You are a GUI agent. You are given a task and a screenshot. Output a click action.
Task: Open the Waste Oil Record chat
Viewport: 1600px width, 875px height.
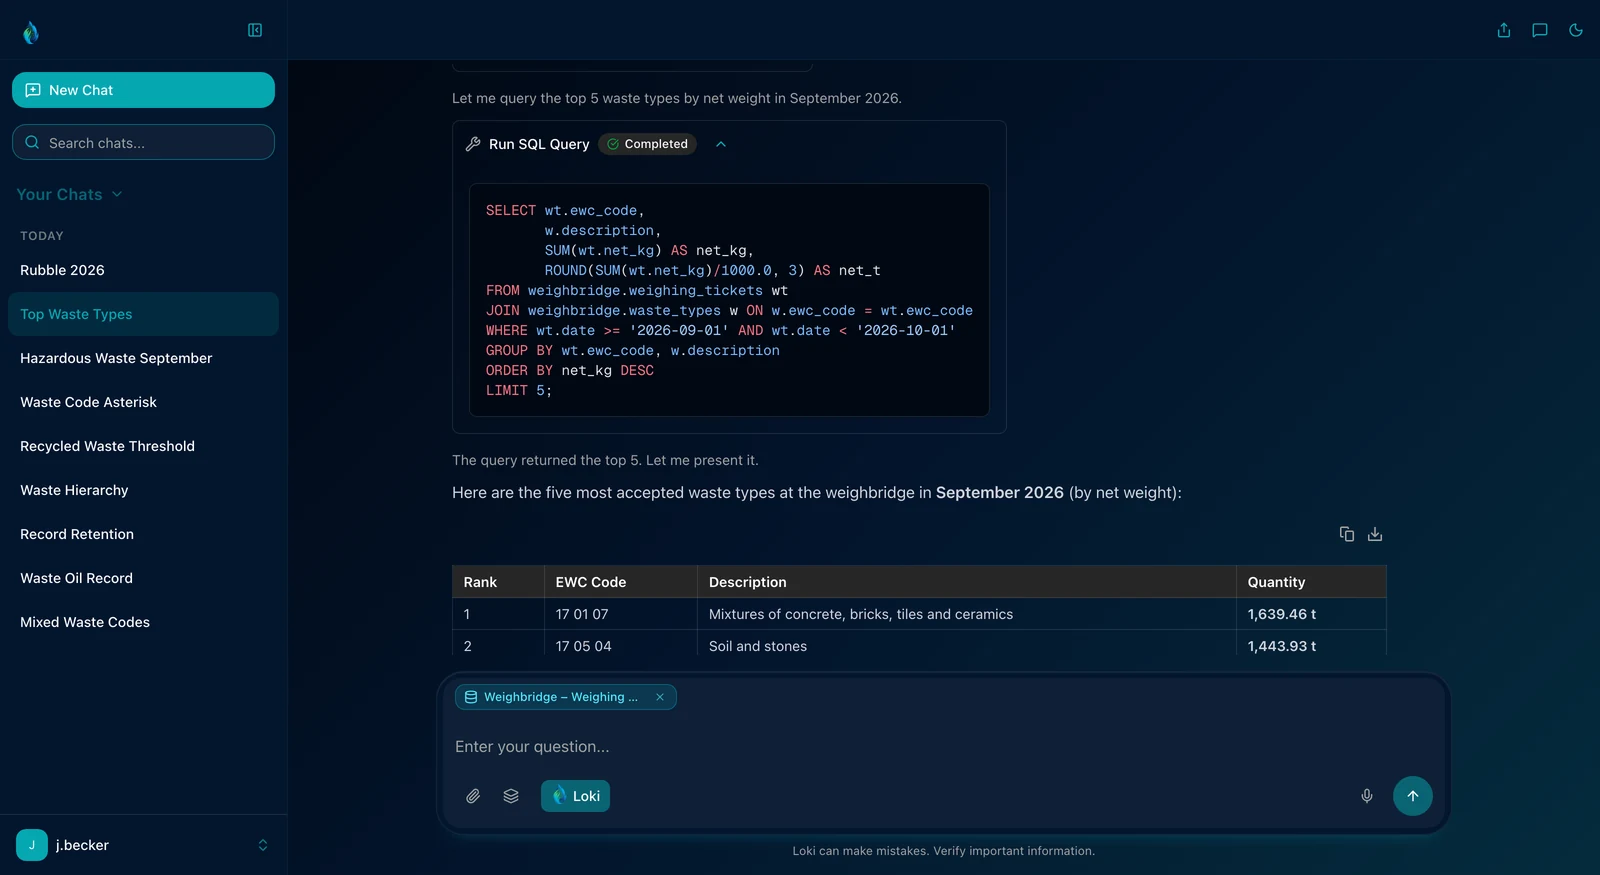(x=143, y=578)
